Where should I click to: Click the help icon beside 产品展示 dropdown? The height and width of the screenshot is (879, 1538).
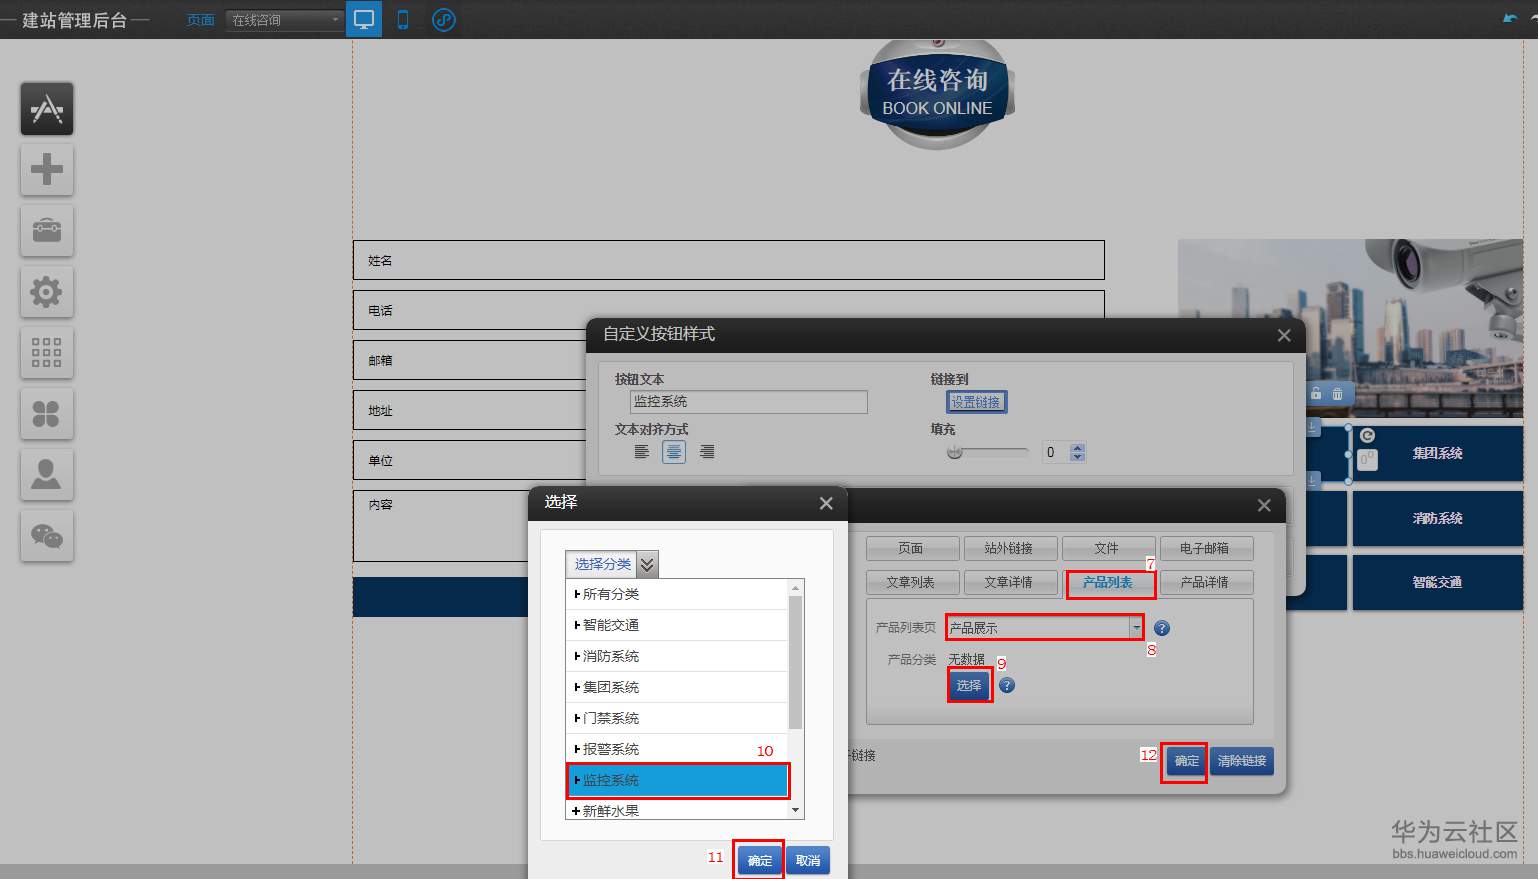point(1162,628)
